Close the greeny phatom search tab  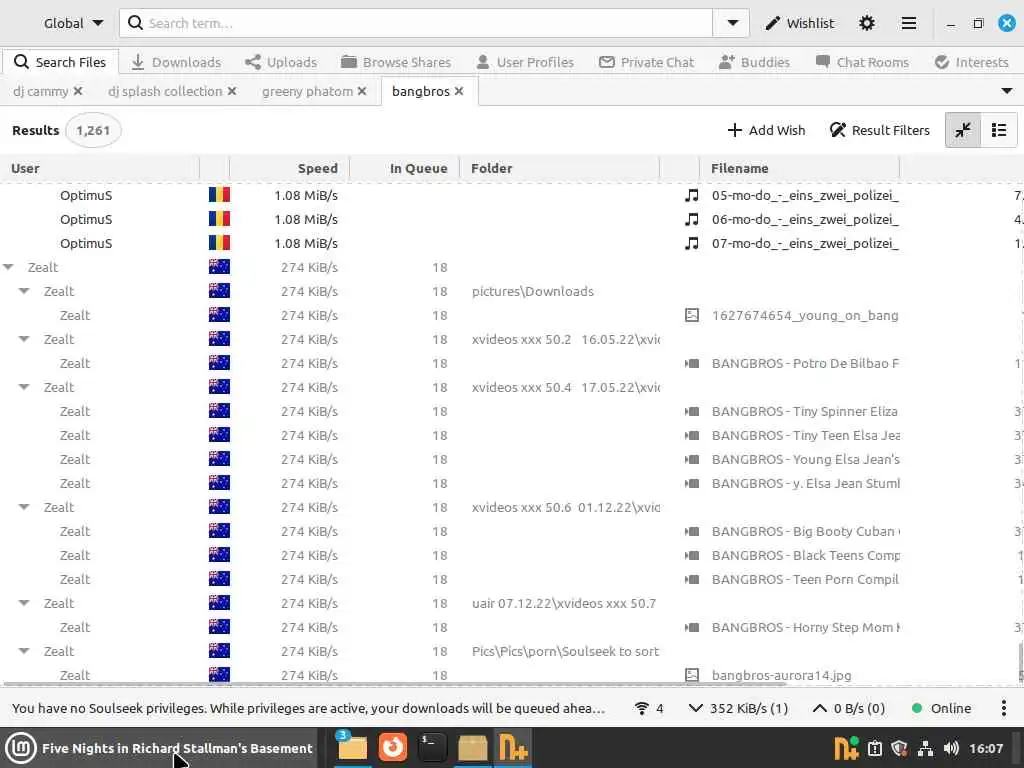tap(362, 91)
